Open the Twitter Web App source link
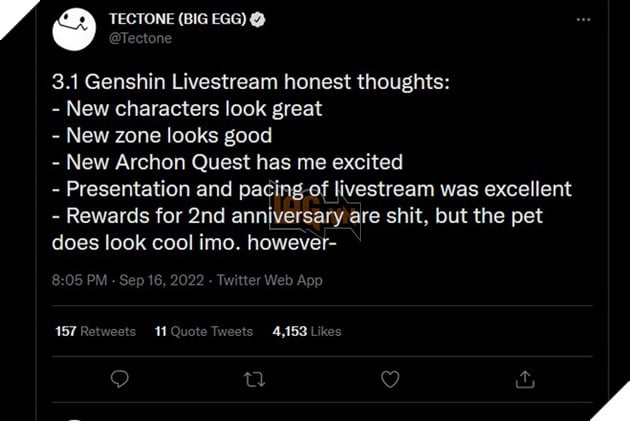 pos(270,280)
